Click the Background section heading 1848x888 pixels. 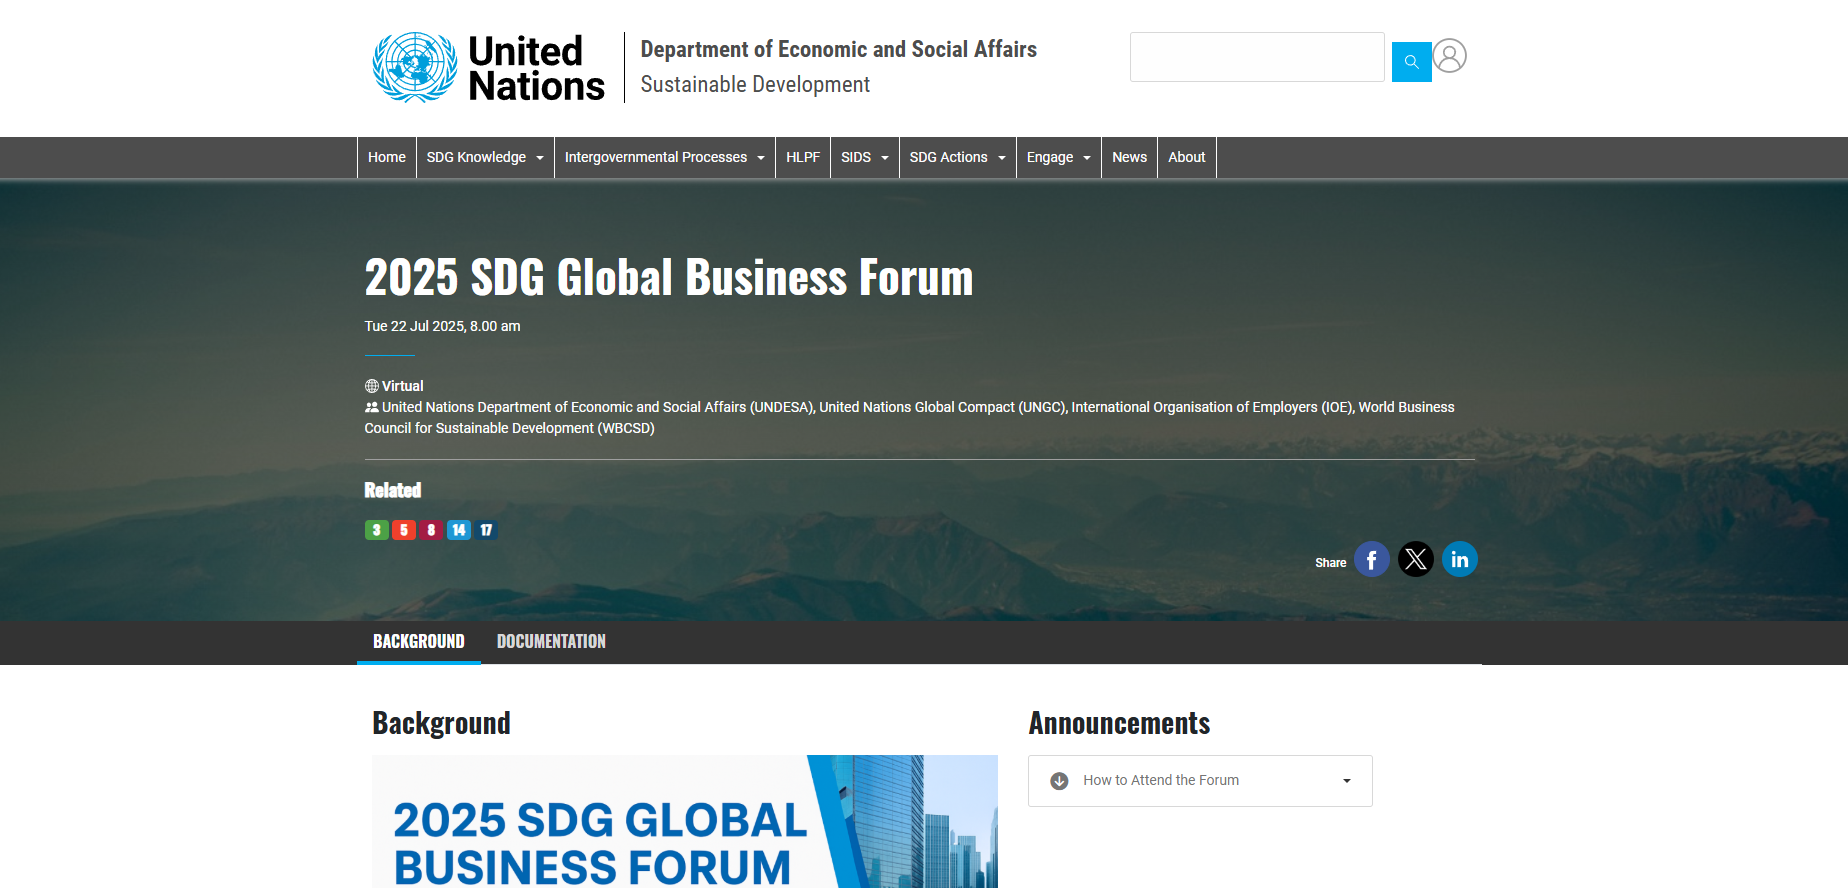coord(441,723)
